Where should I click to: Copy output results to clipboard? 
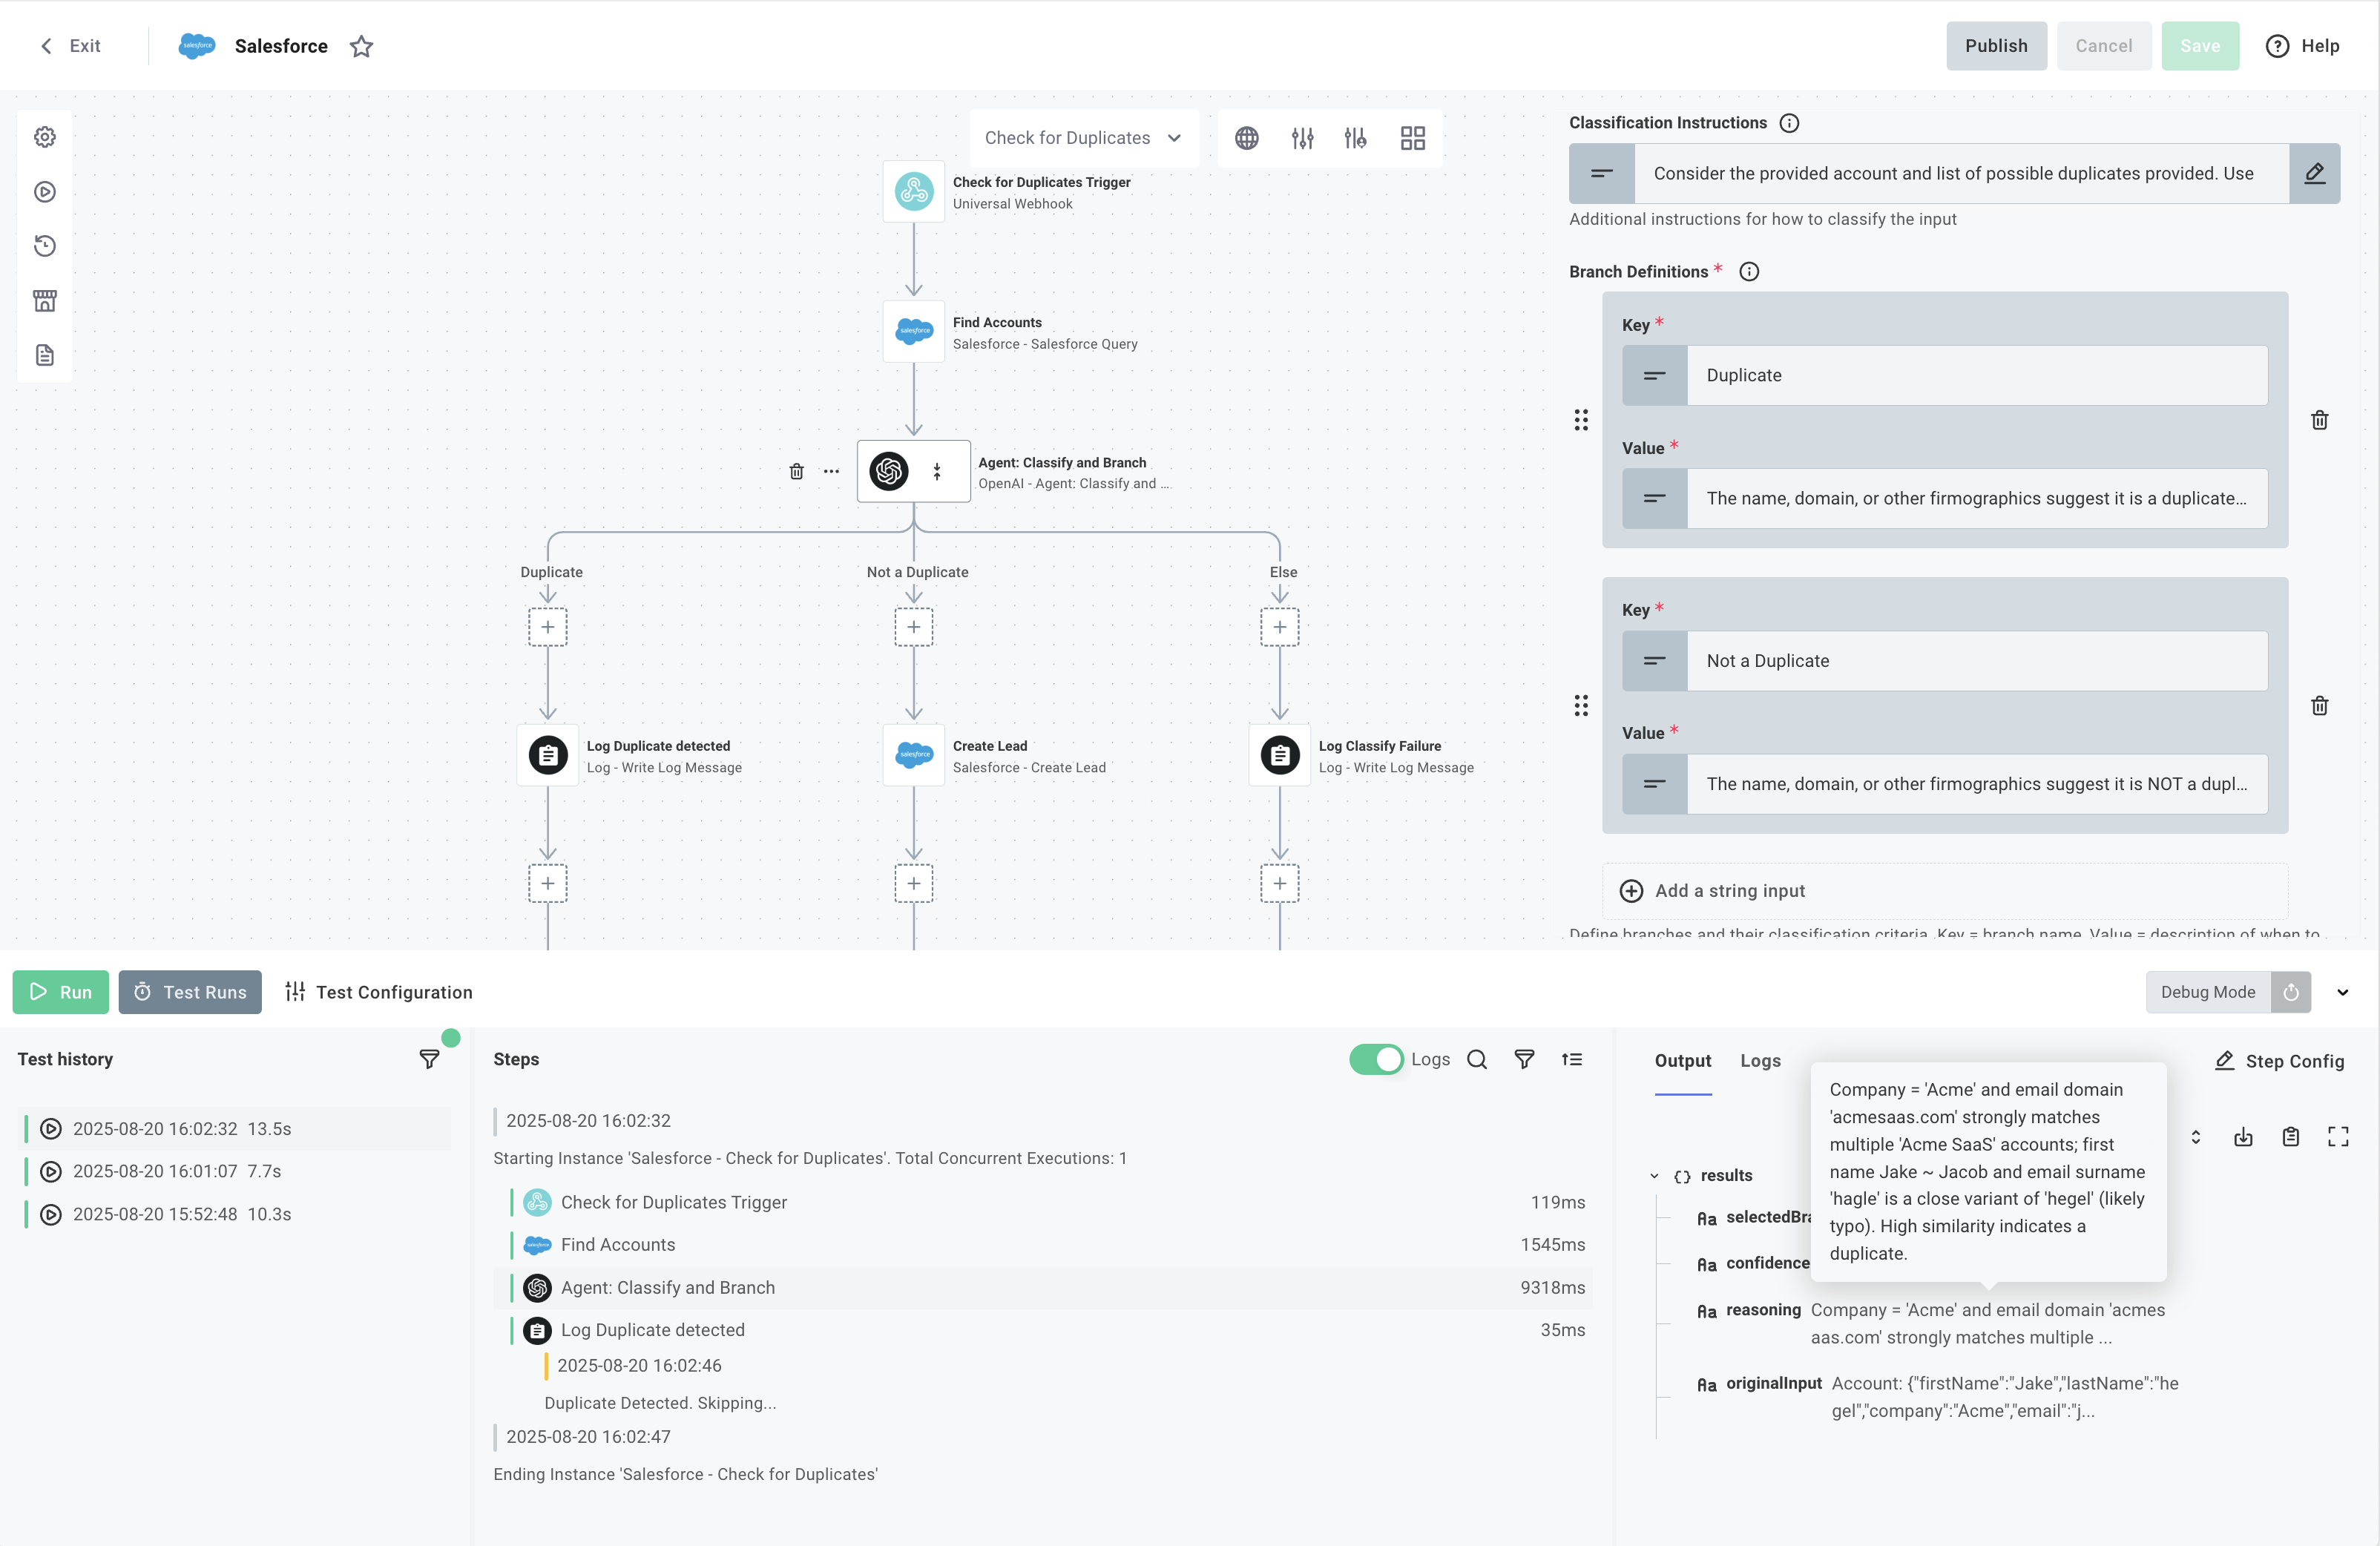(2291, 1136)
